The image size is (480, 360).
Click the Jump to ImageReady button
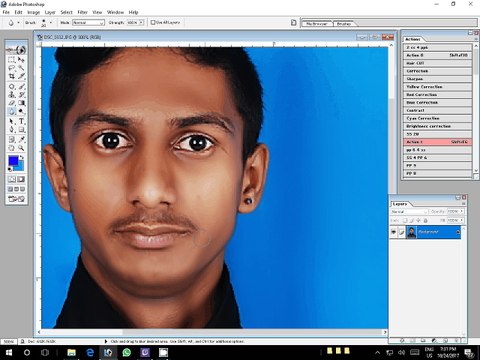pos(16,199)
